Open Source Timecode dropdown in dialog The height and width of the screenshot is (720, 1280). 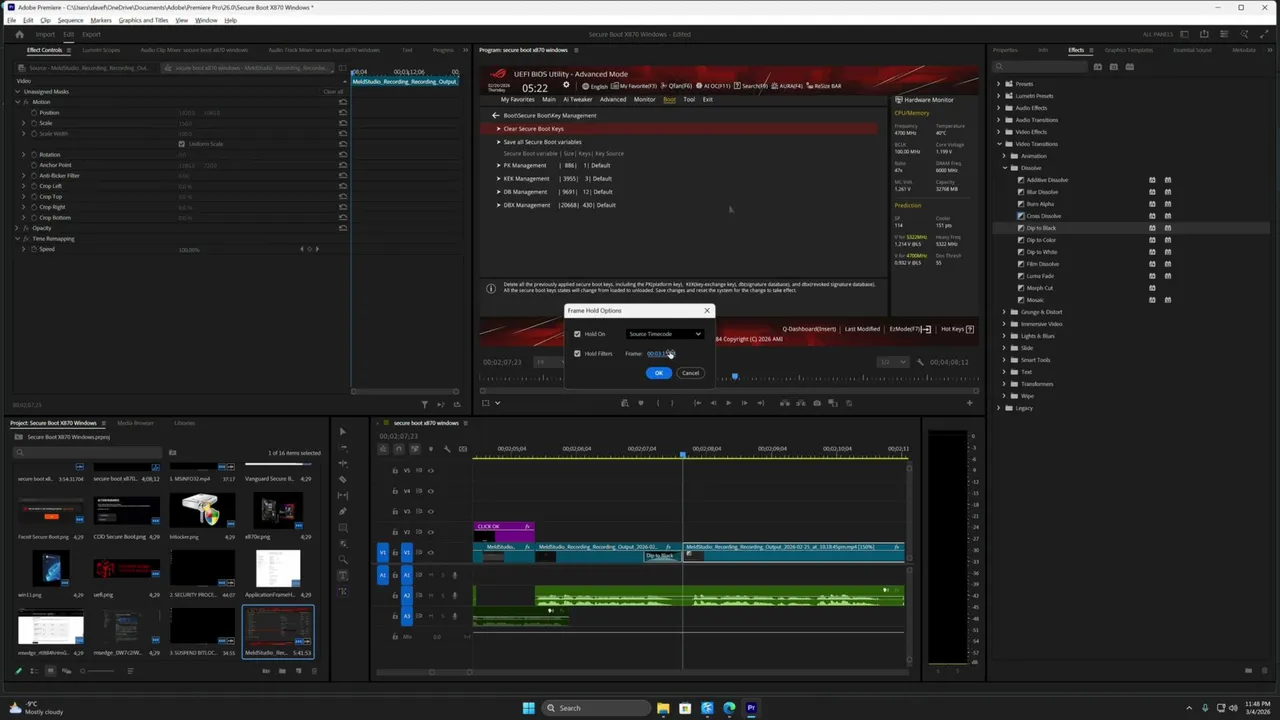tap(666, 334)
